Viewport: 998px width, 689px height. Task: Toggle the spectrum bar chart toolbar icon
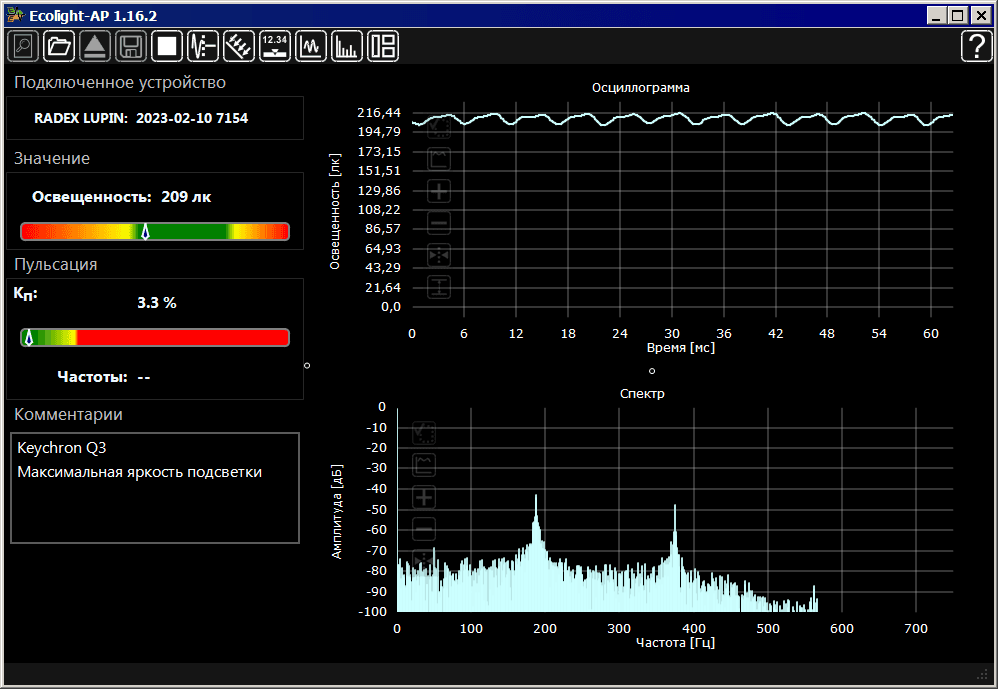[x=347, y=46]
